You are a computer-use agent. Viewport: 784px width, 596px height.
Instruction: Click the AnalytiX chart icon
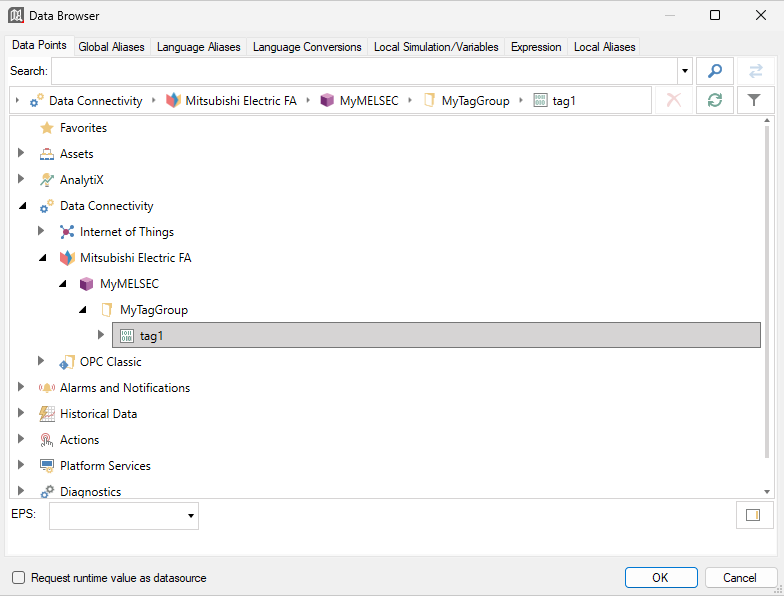47,180
